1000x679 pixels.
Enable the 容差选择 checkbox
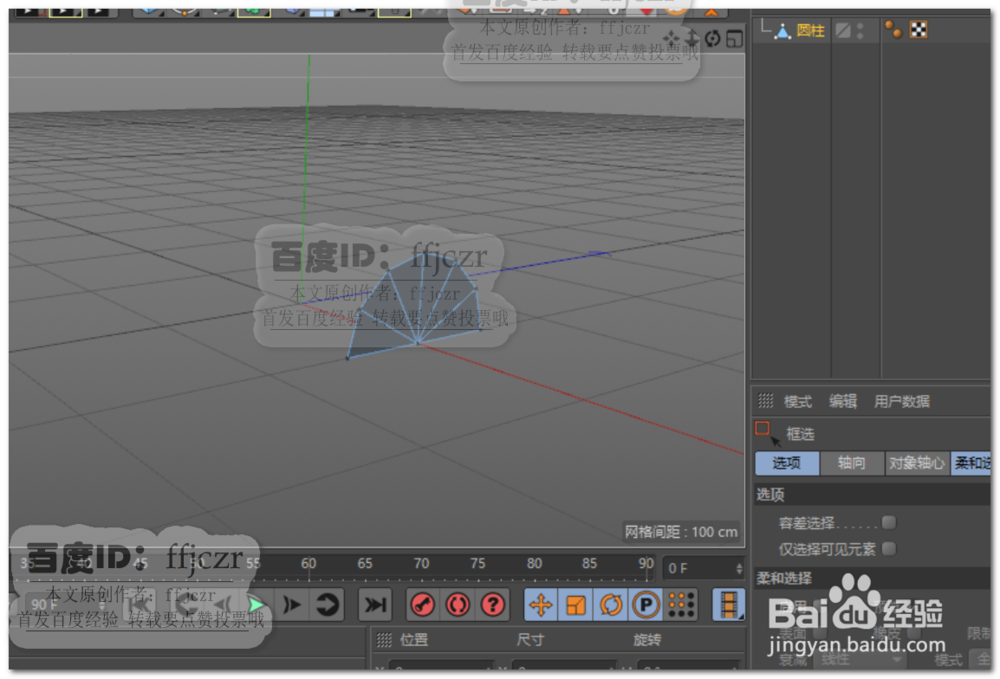888,523
